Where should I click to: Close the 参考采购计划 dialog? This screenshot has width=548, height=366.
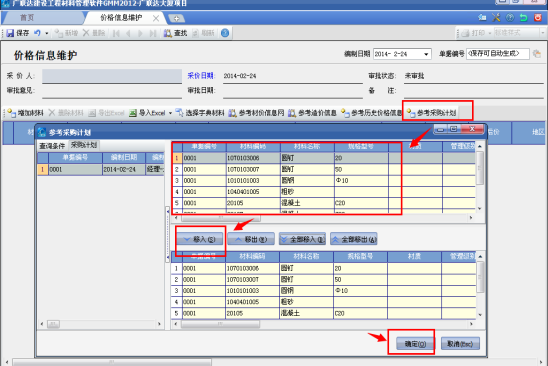472,129
